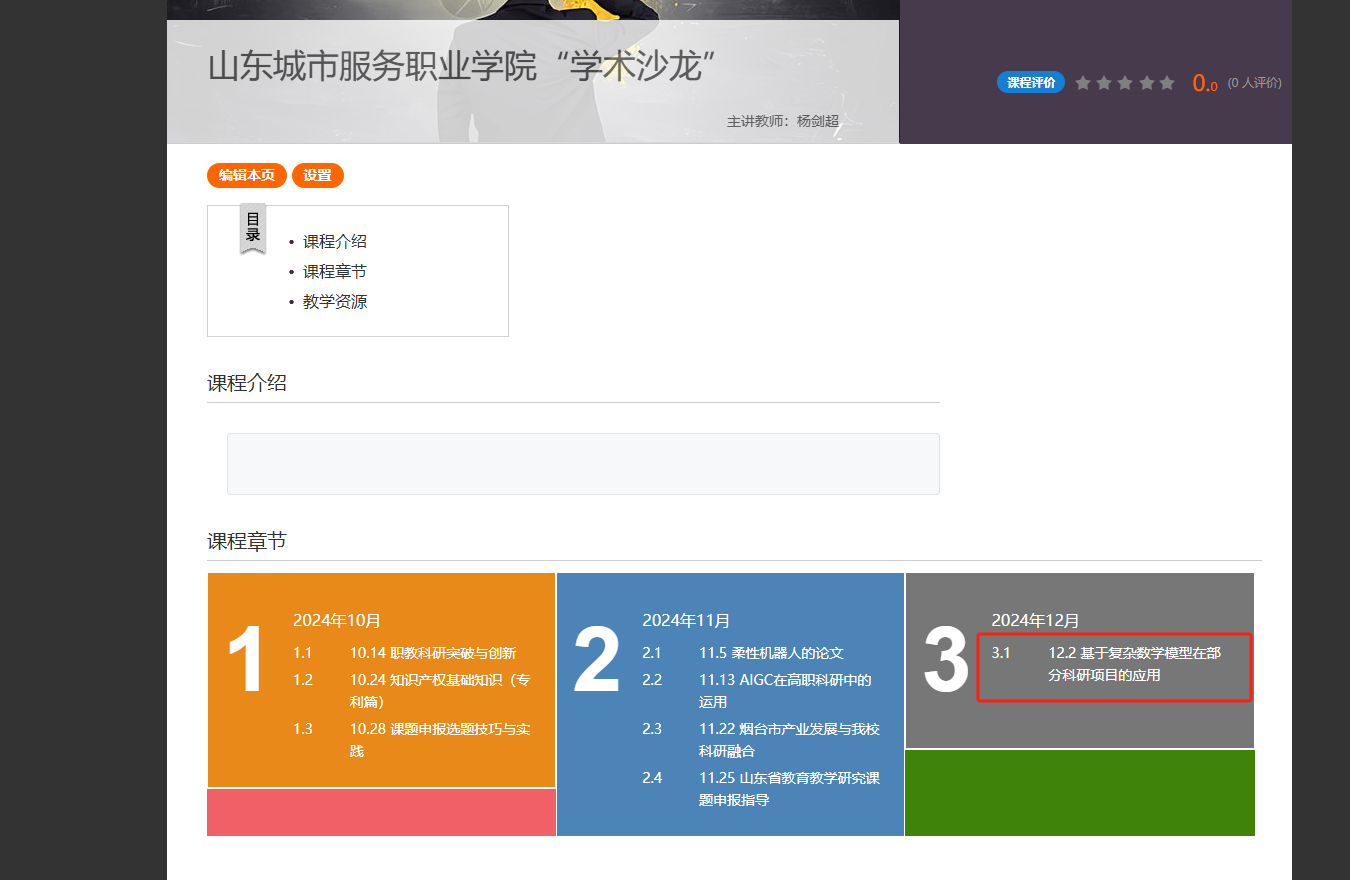Click the 2024年11月 unit heading
Image resolution: width=1350 pixels, height=880 pixels.
[686, 620]
